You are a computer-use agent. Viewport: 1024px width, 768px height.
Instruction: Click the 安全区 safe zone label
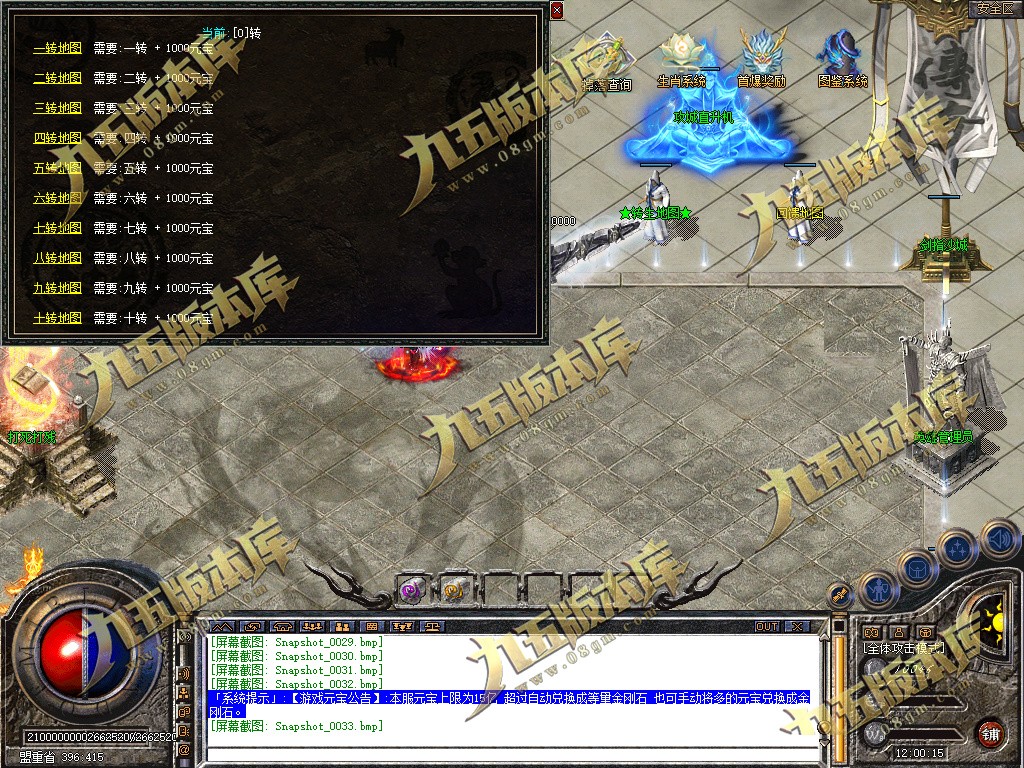point(995,8)
